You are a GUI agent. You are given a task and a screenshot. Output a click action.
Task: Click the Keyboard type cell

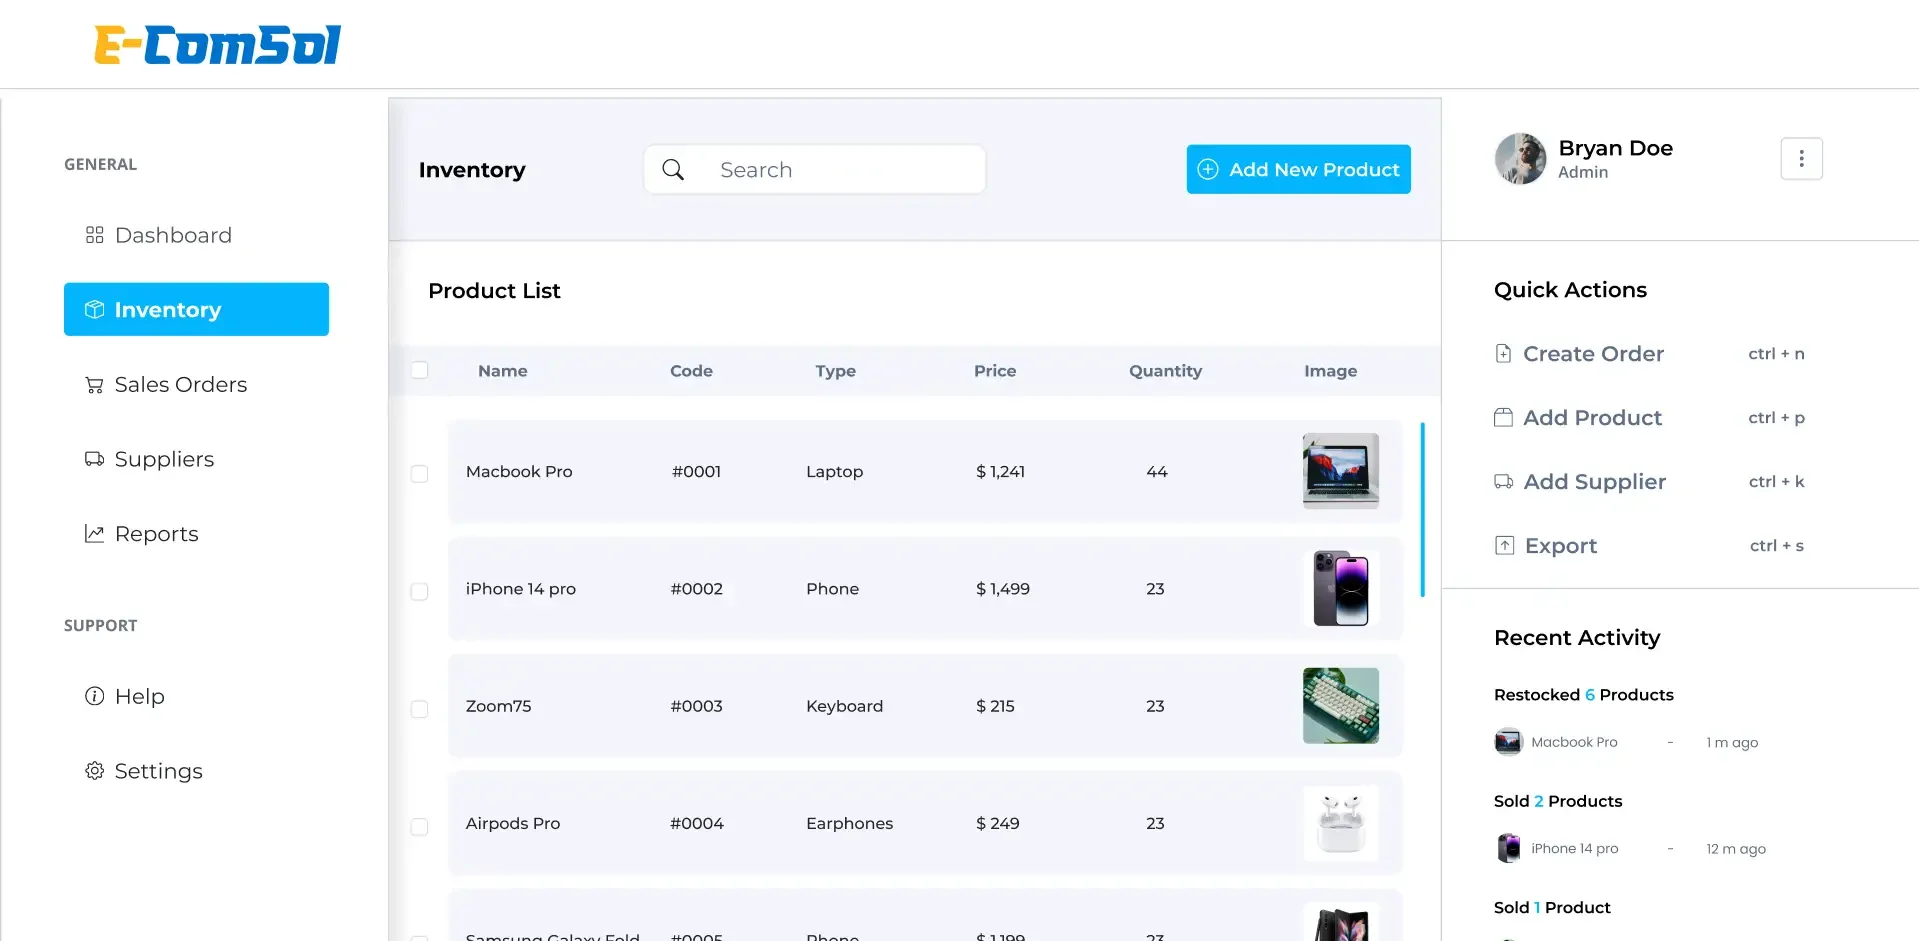click(844, 706)
